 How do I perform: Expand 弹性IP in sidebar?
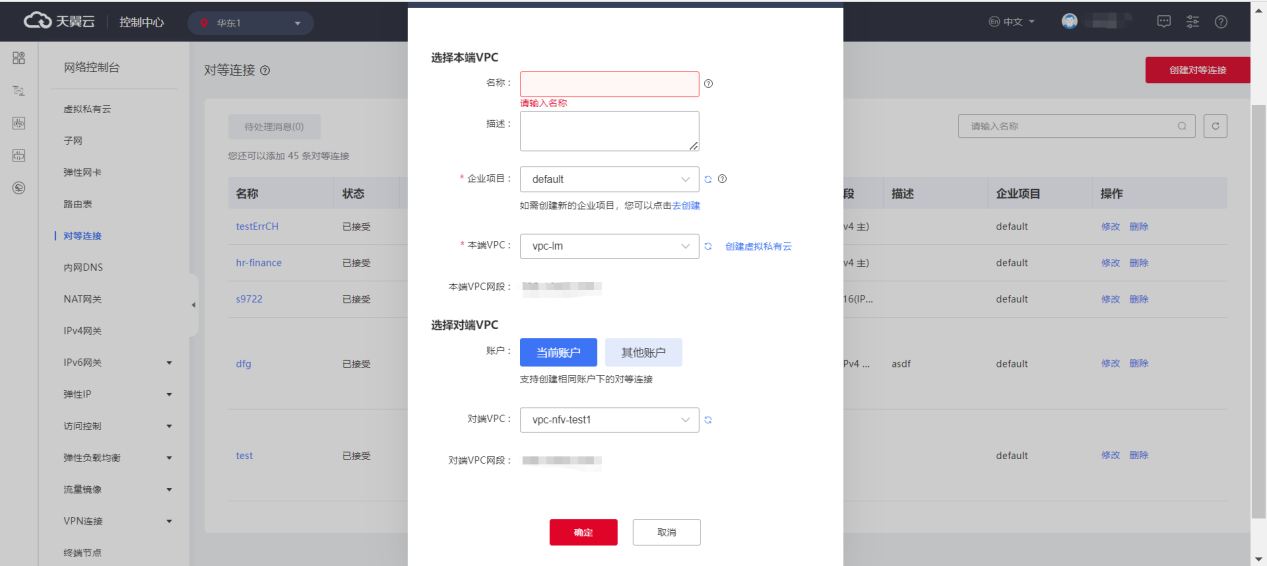click(x=169, y=394)
